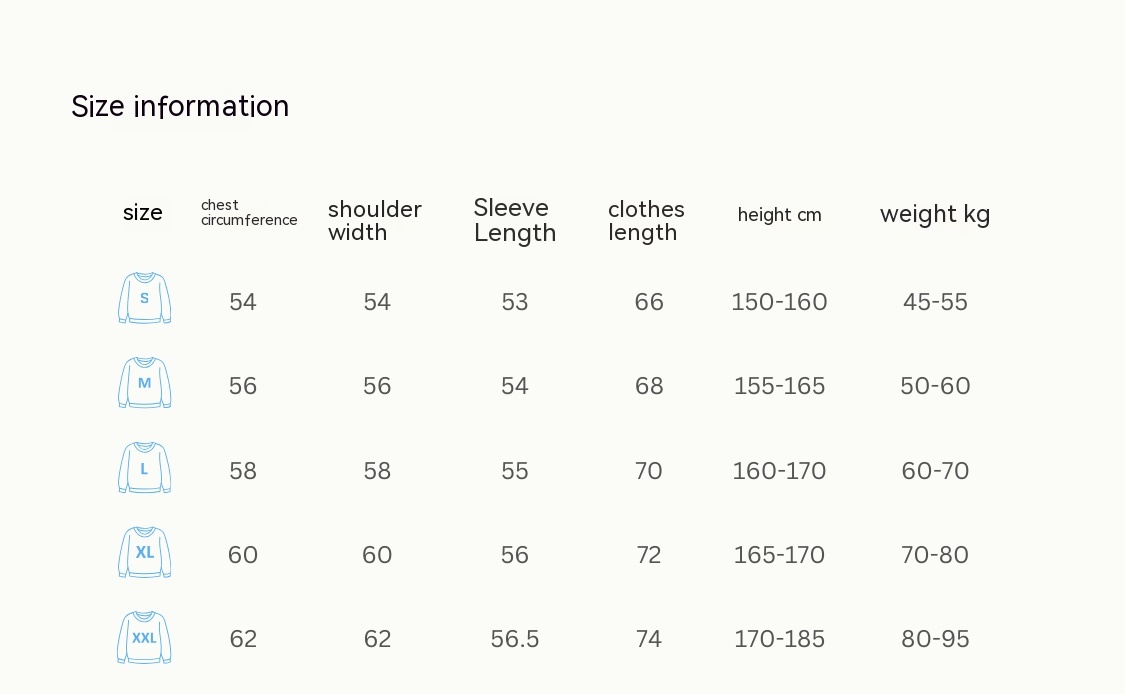Select the chest circumference column header

[x=249, y=213]
